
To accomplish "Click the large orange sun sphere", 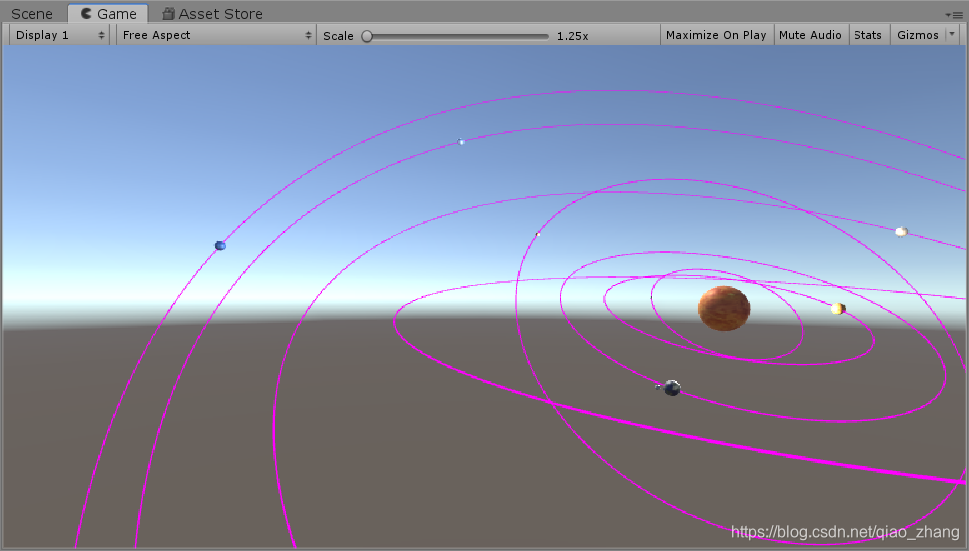I will (724, 308).
